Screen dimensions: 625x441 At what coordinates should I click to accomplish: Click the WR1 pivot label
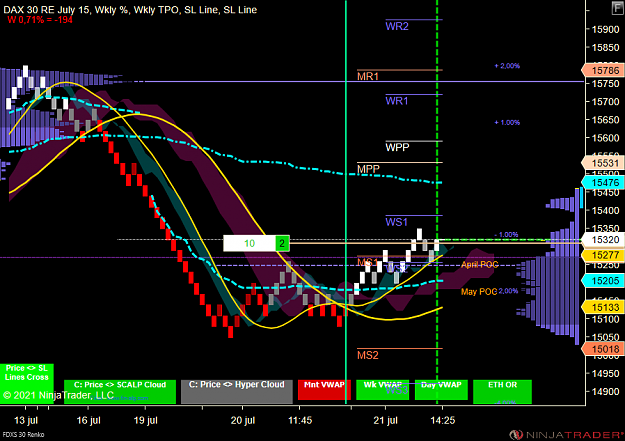click(397, 101)
